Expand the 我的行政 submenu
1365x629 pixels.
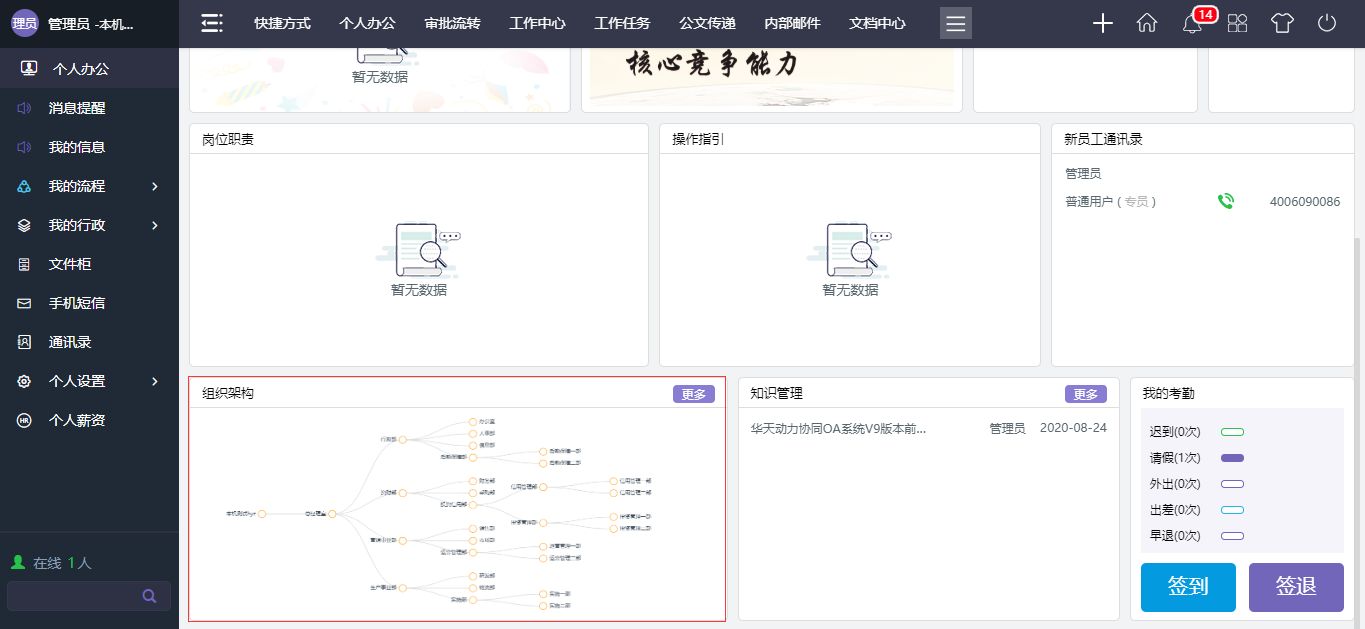pos(155,225)
